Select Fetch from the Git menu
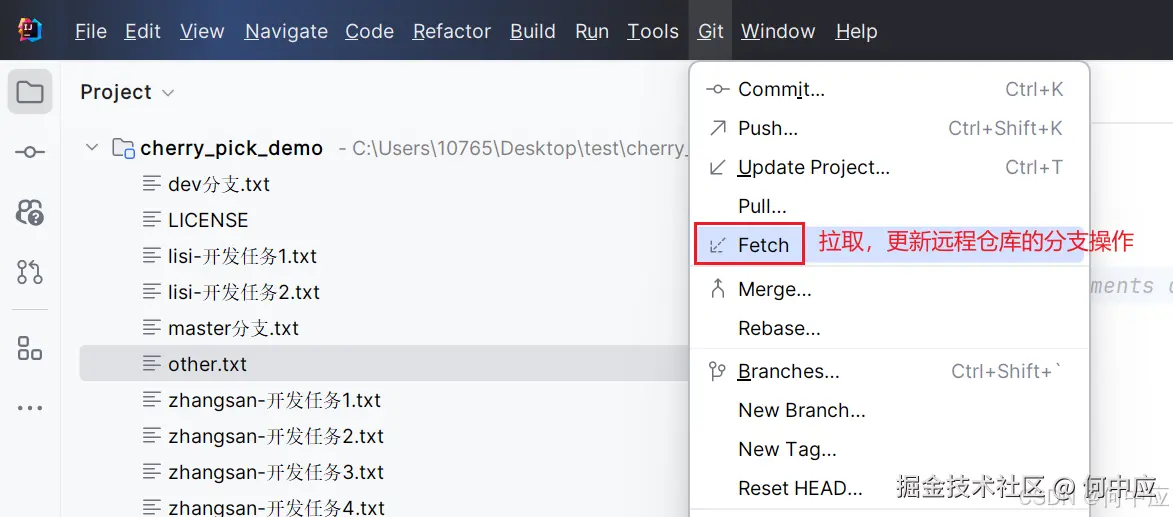The image size is (1173, 517). tap(763, 245)
